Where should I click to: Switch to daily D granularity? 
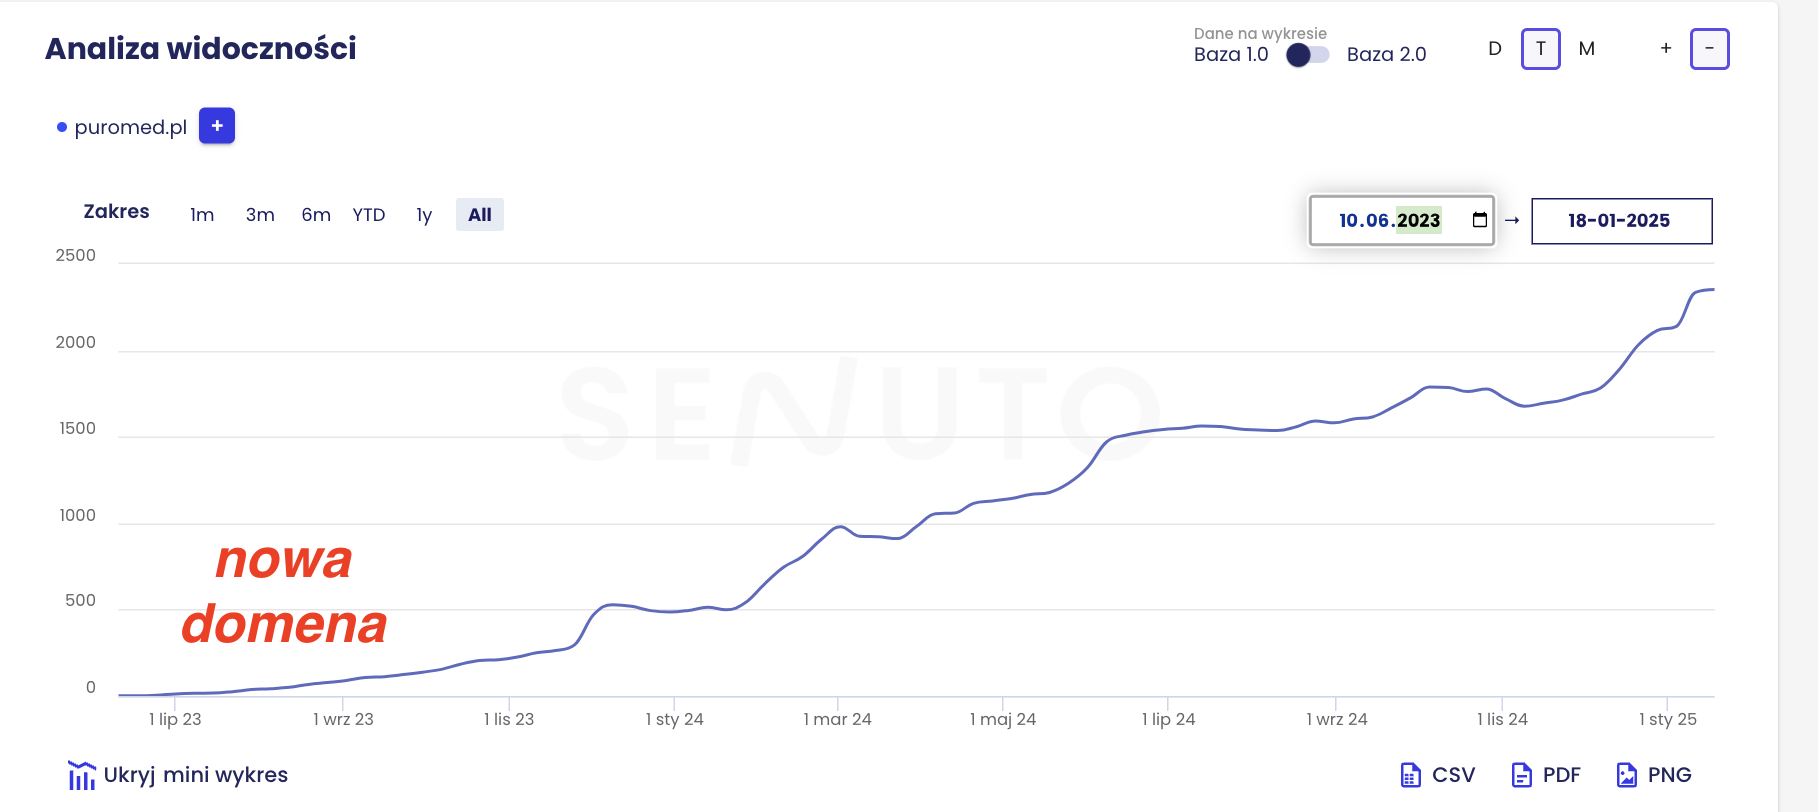pos(1495,48)
